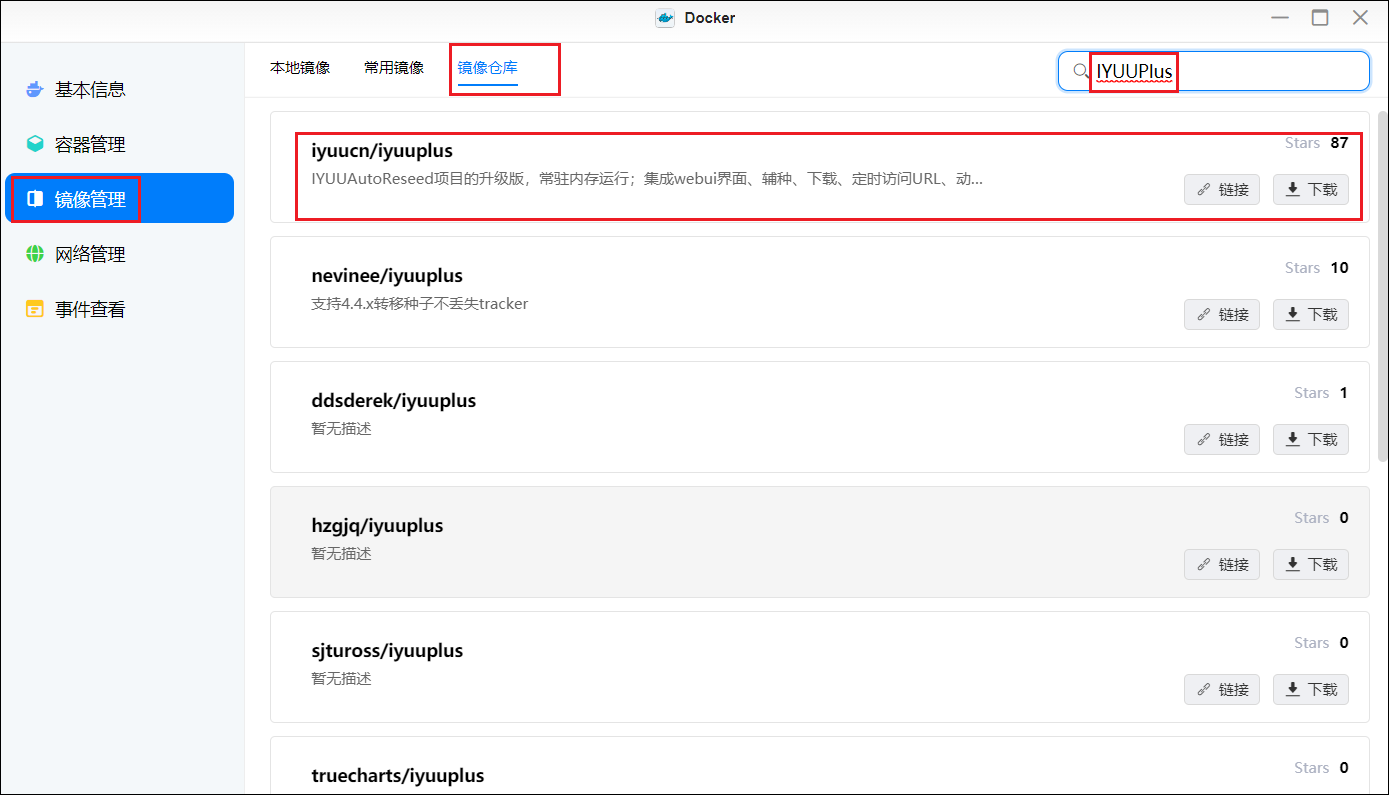Download the hzgjq/iyuuplus image

pyautogui.click(x=1310, y=564)
